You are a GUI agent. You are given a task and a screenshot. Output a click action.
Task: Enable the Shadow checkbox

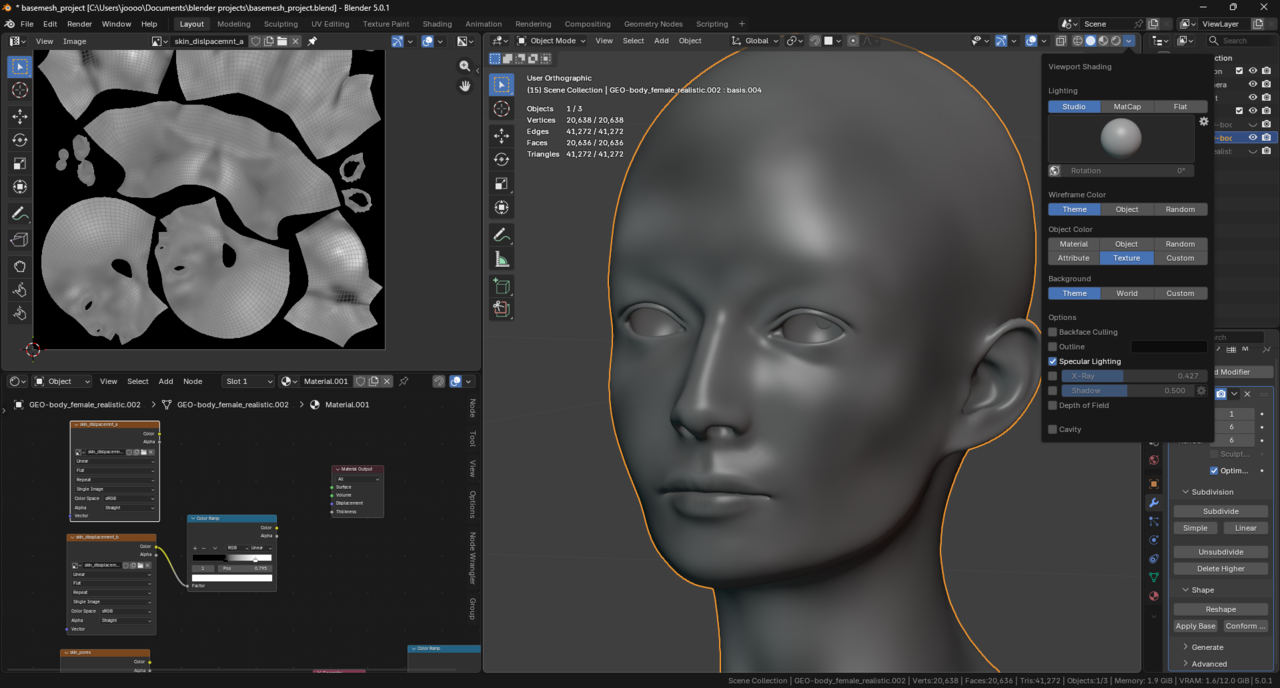click(x=1052, y=391)
